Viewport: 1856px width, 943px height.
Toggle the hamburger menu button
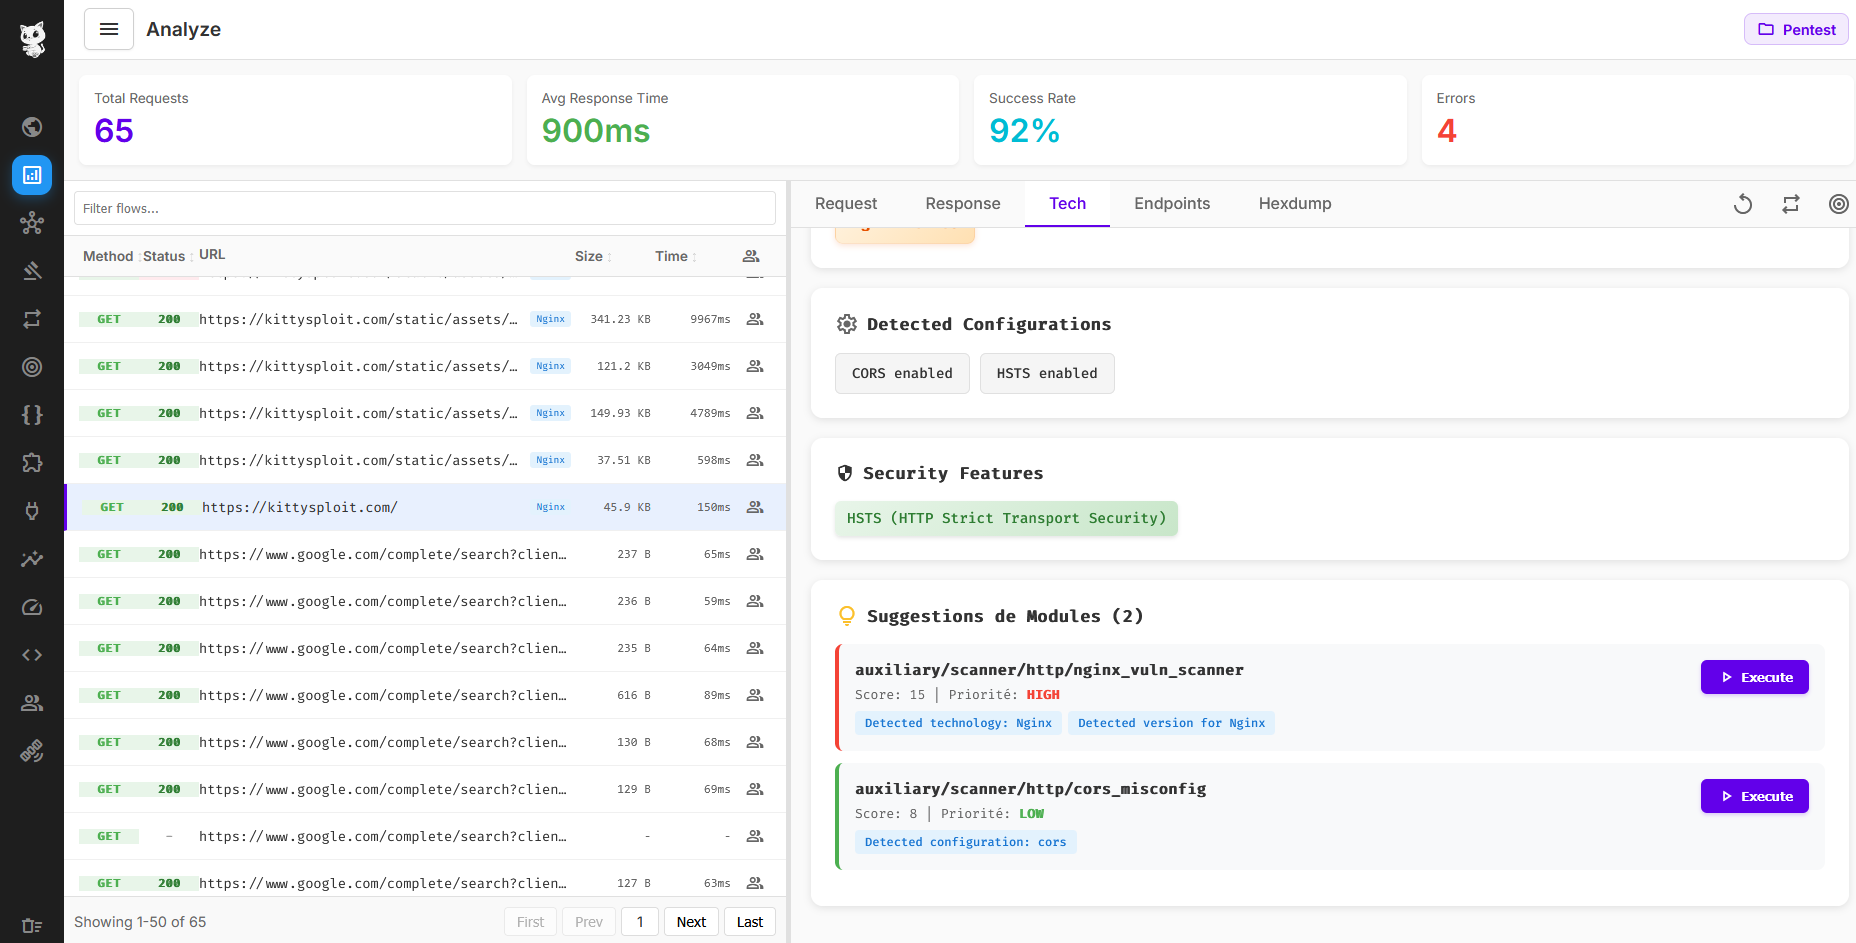[109, 30]
